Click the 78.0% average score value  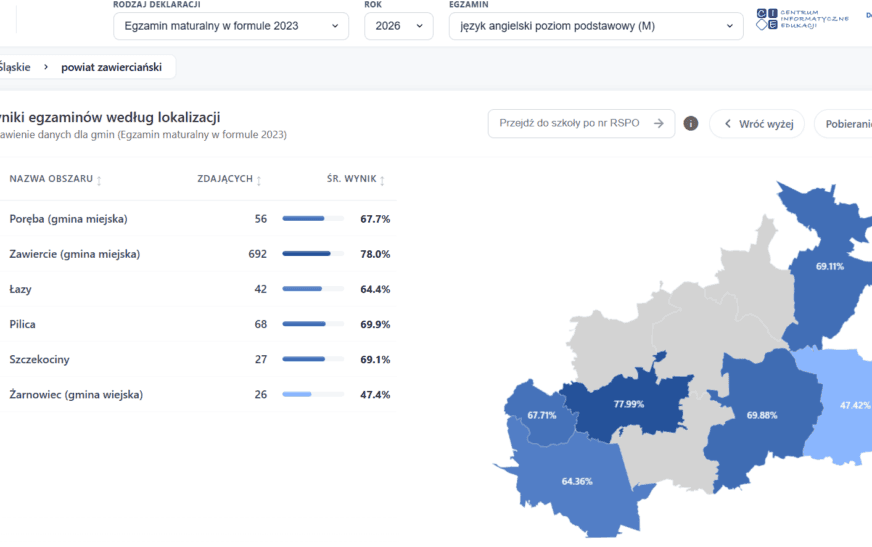[x=375, y=254]
